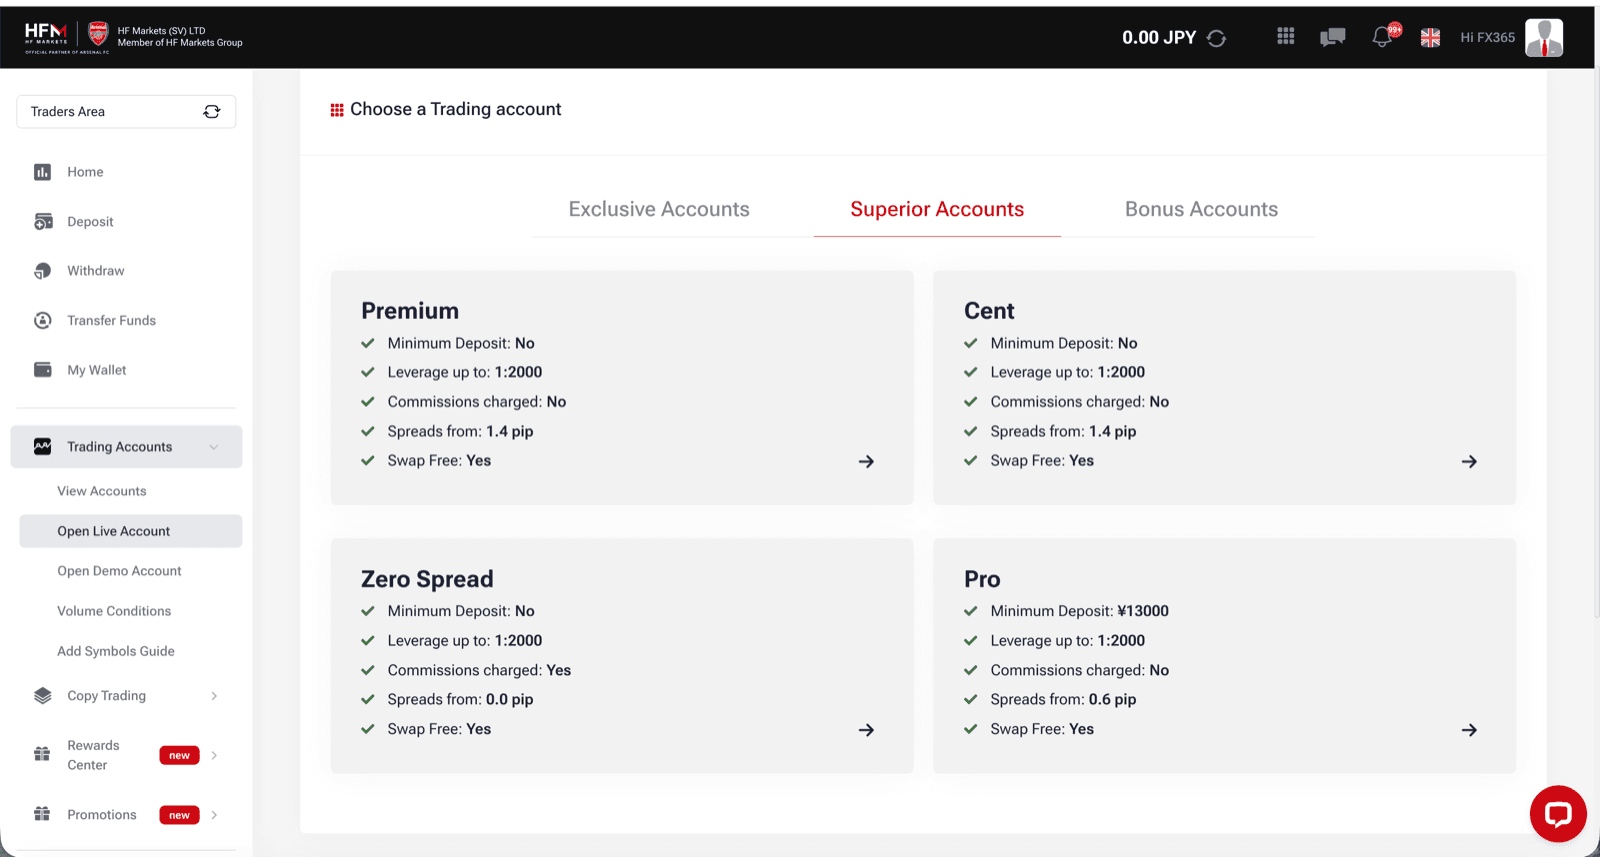Viewport: 1600px width, 857px height.
Task: Switch to the Exclusive Accounts tab
Action: 659,209
